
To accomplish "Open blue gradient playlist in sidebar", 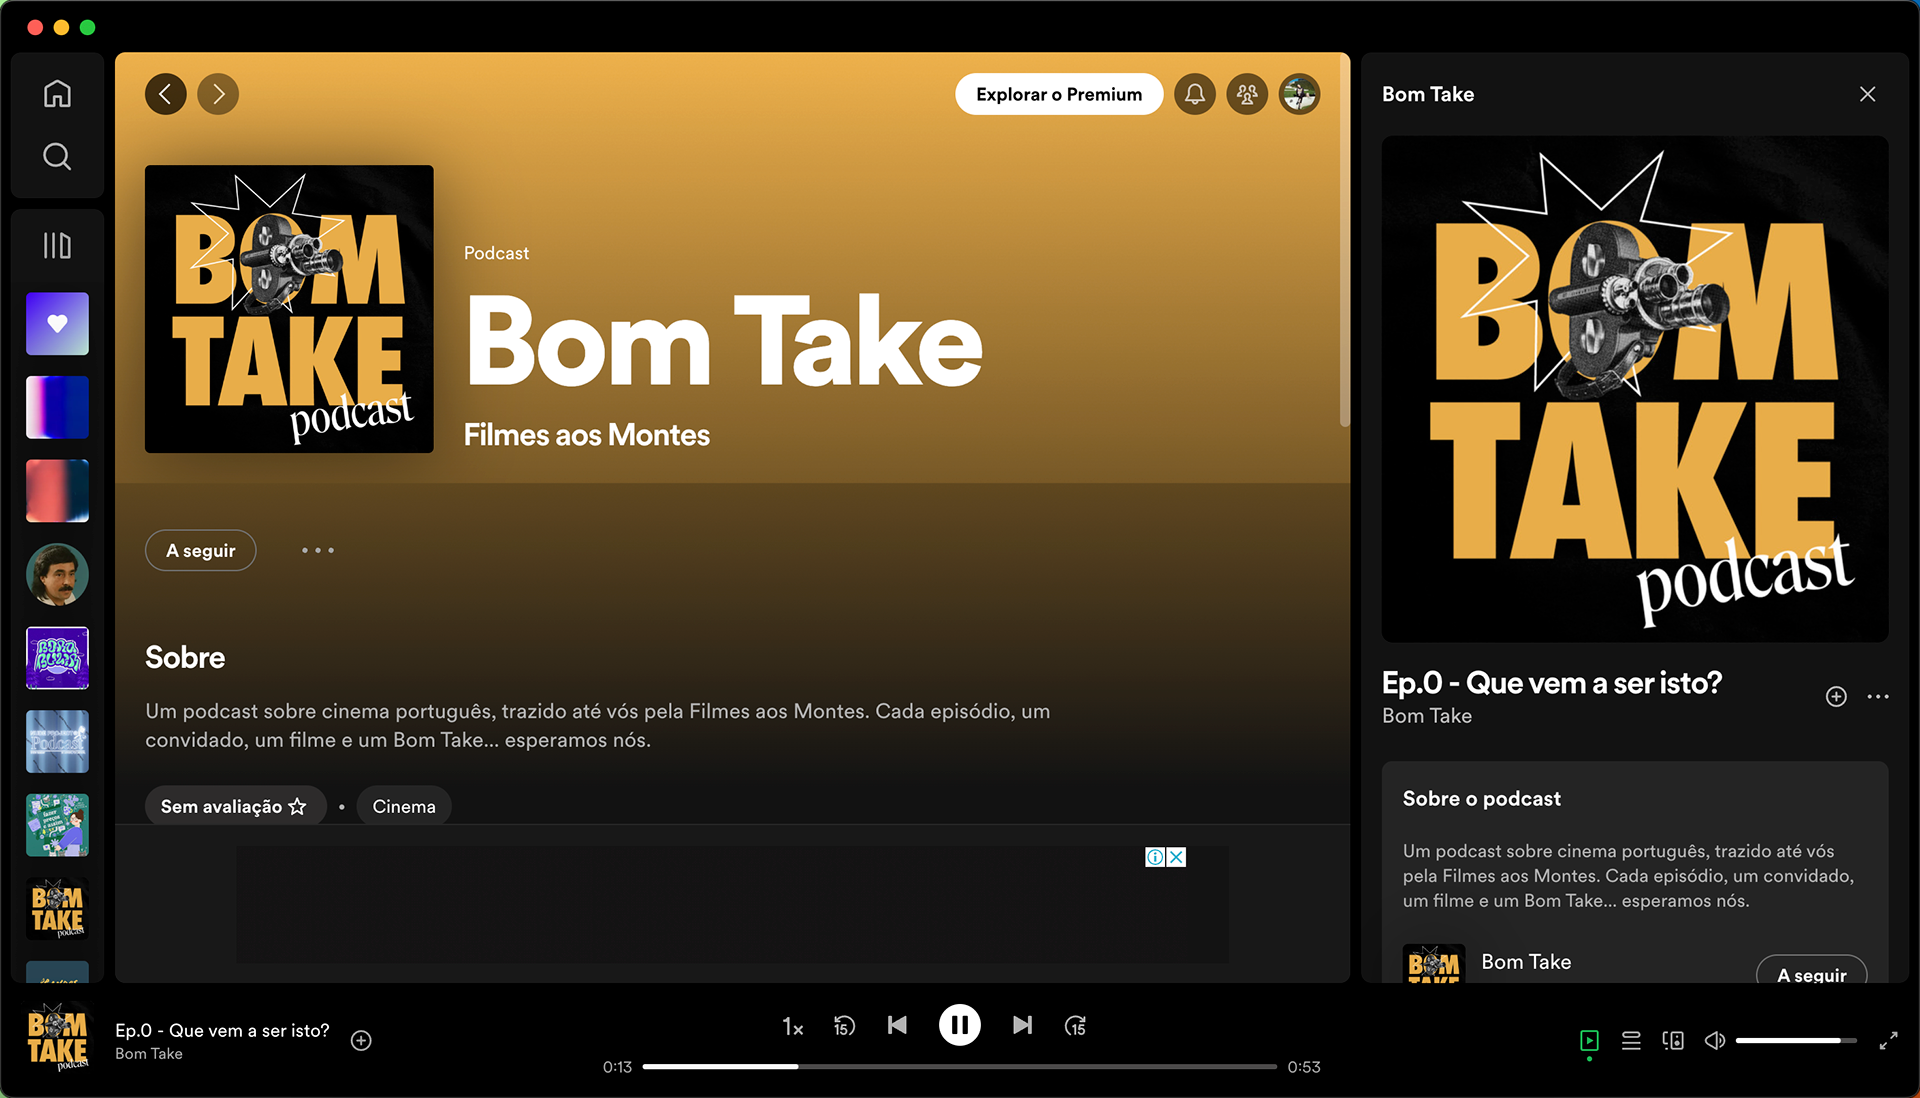I will [x=57, y=408].
